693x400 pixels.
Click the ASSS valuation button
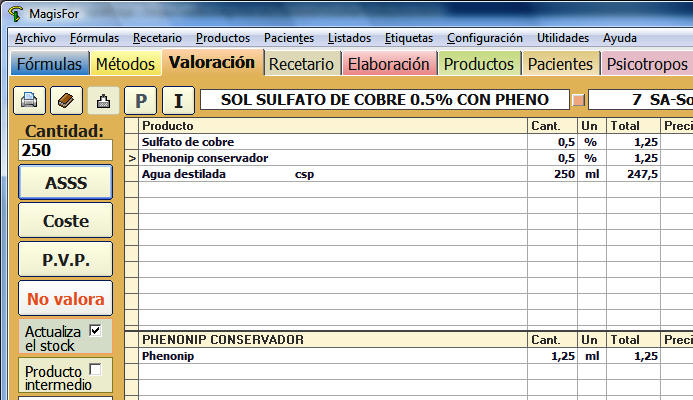coord(66,183)
